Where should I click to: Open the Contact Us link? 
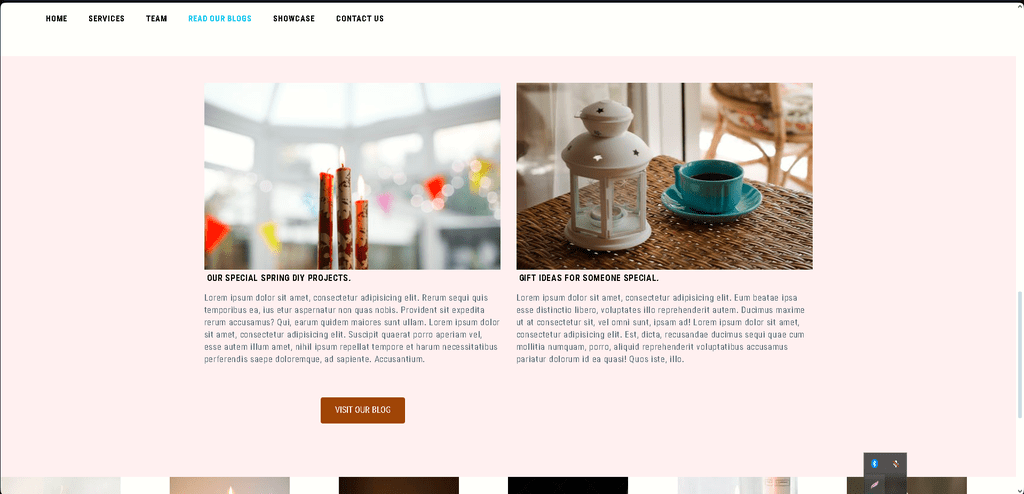[x=360, y=18]
